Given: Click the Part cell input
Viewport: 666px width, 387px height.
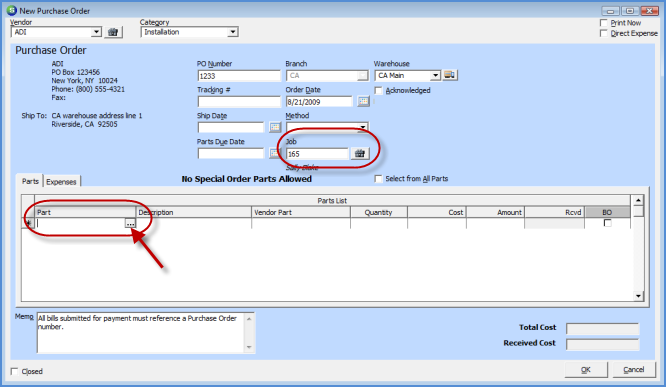Looking at the screenshot, I should 80,223.
